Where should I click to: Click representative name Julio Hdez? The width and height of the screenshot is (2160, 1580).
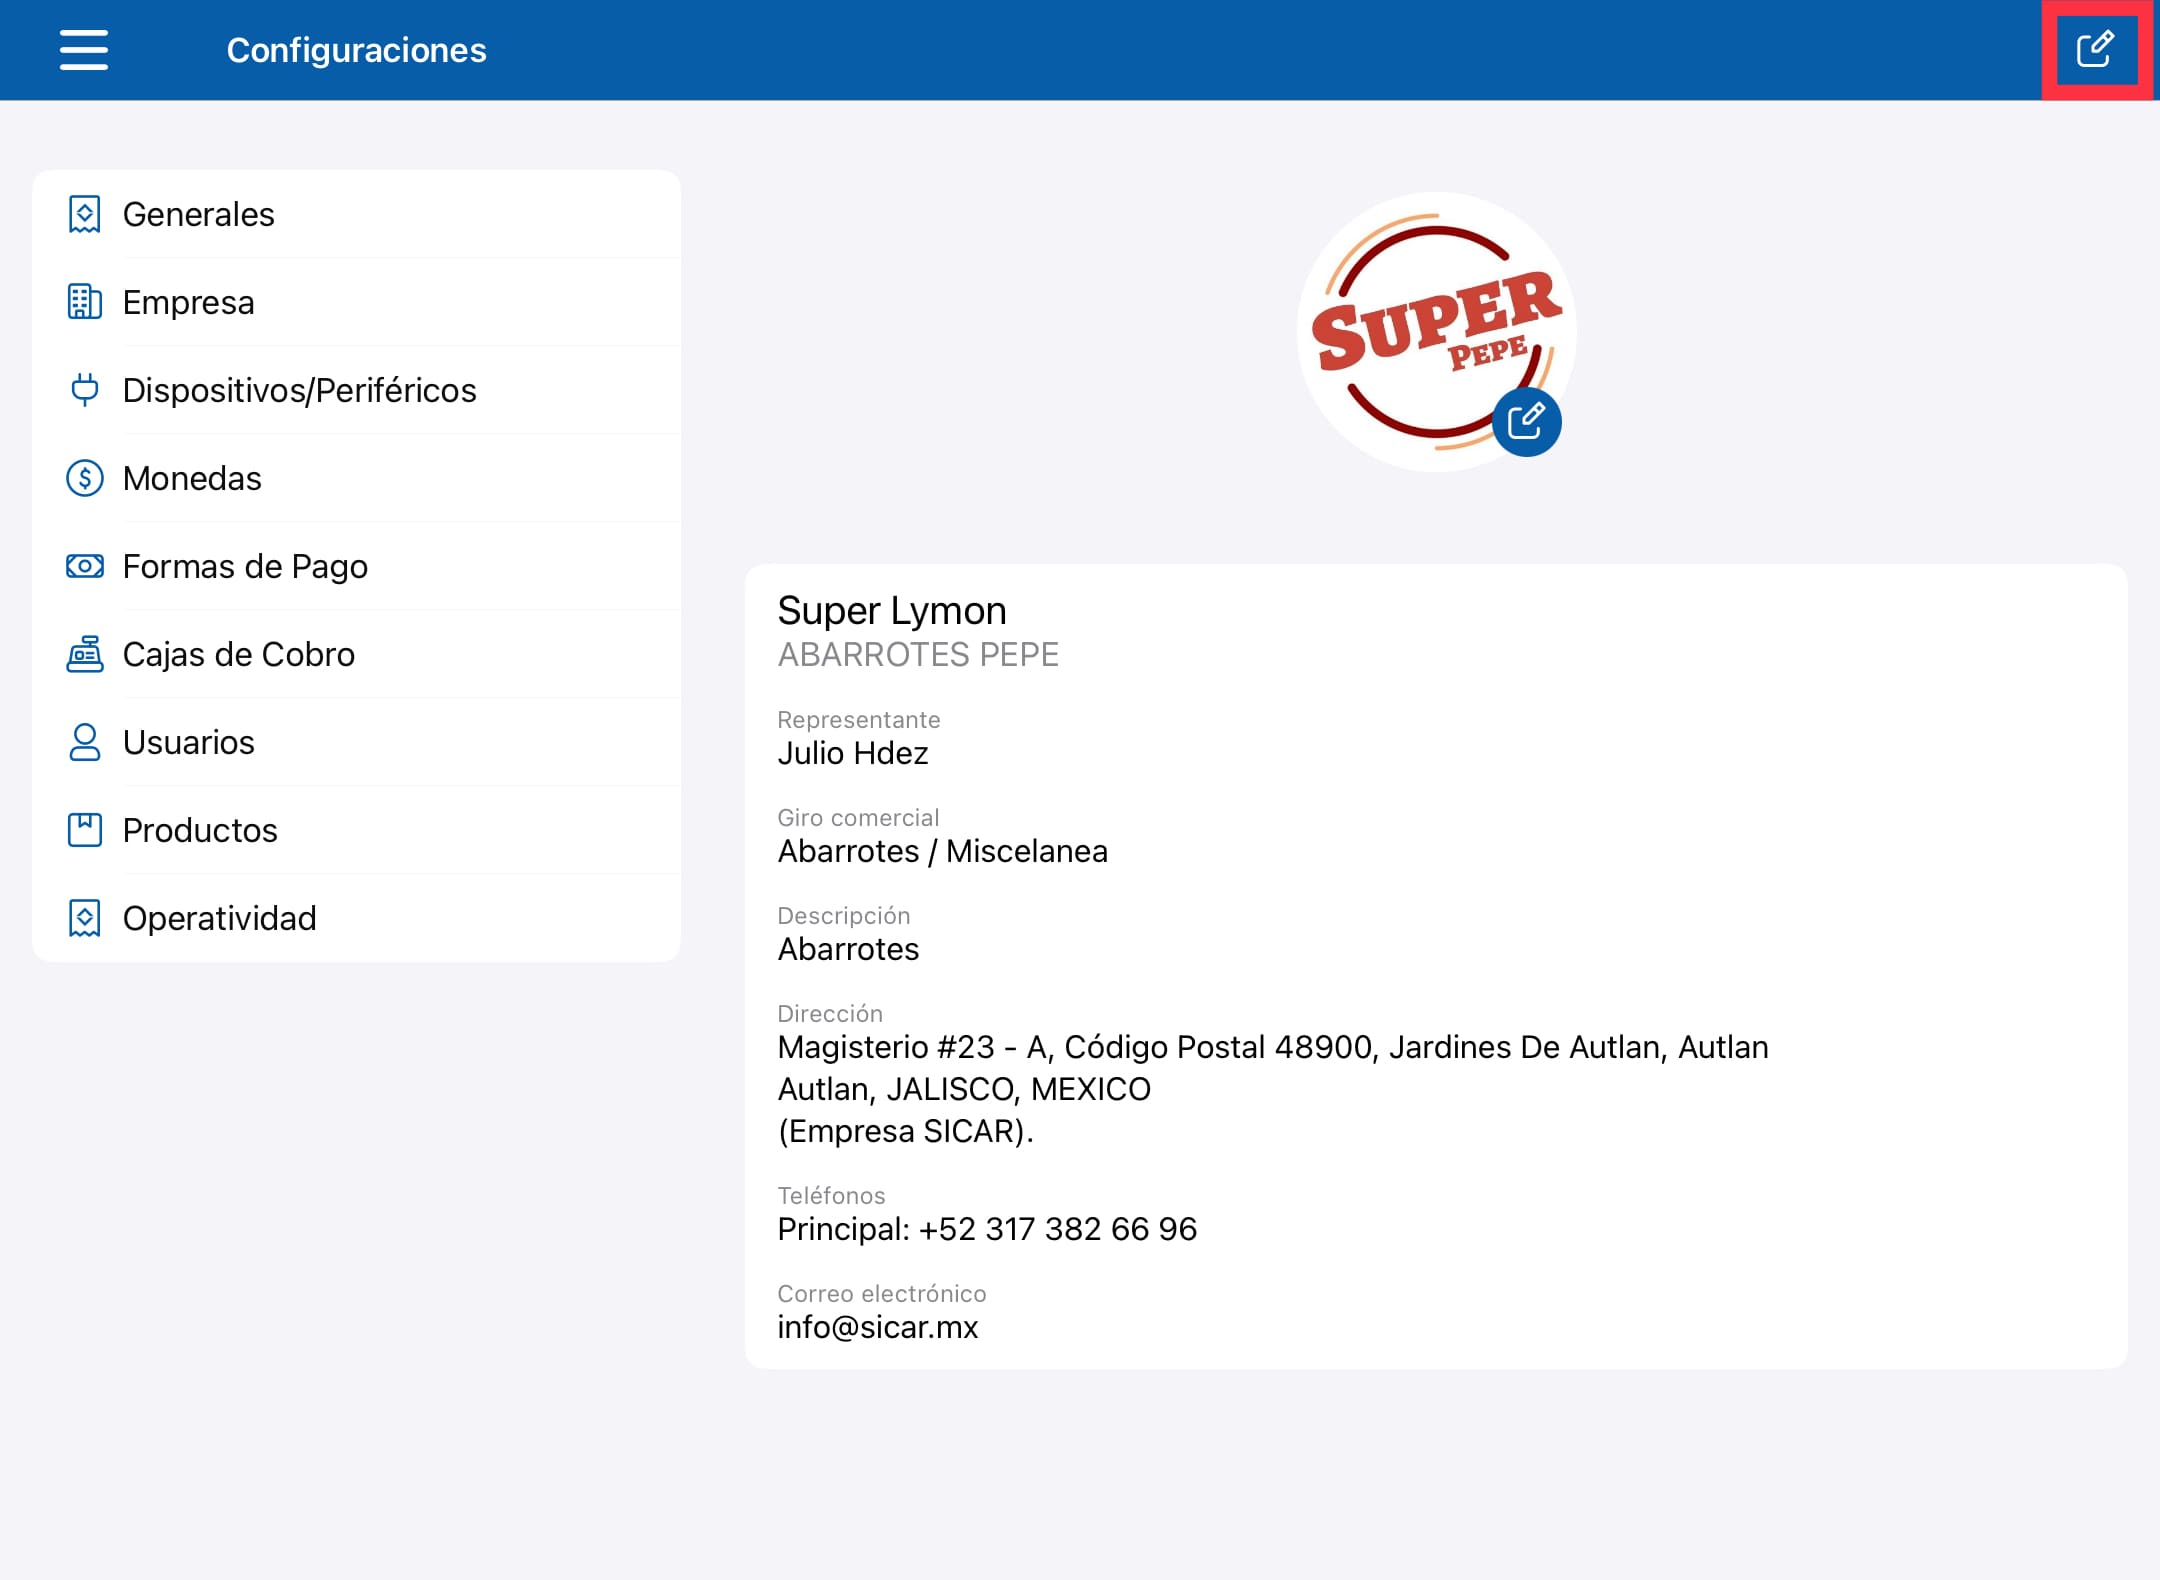point(853,753)
